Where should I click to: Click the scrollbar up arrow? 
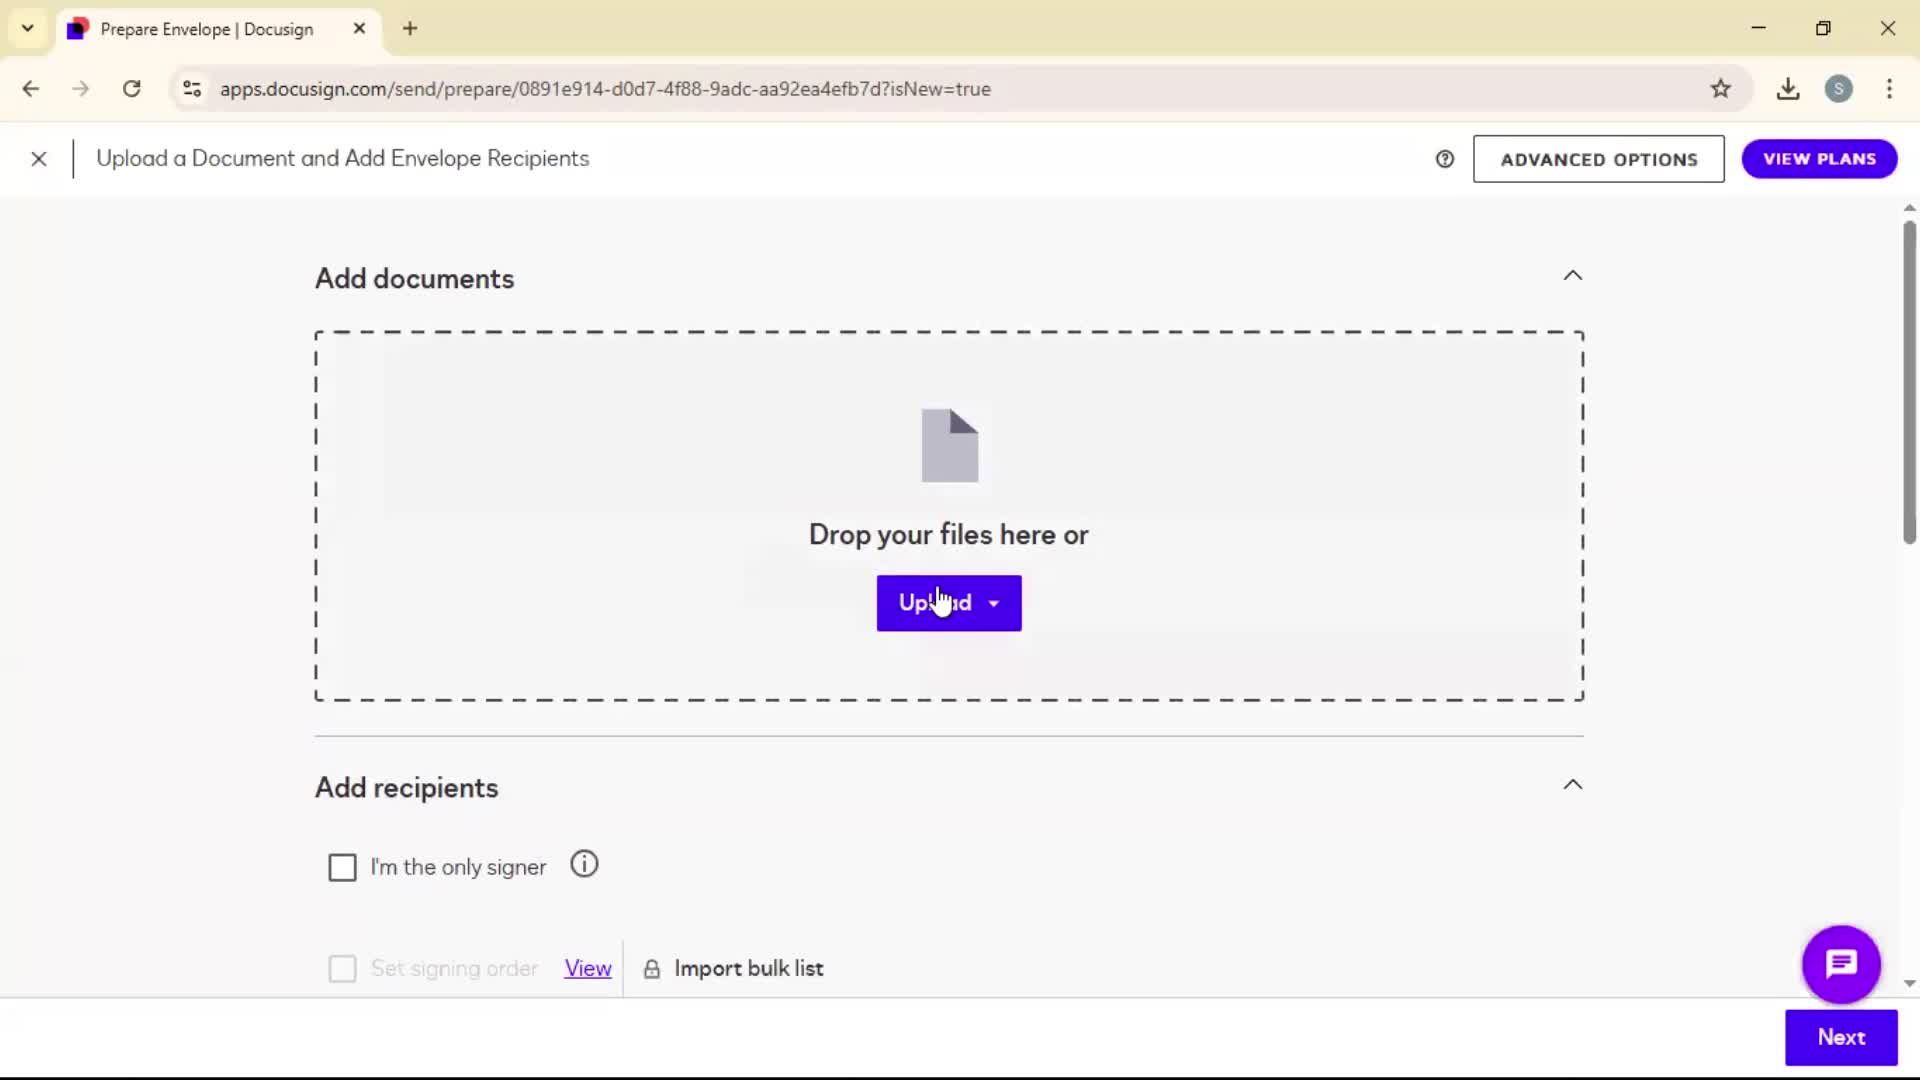click(1909, 208)
